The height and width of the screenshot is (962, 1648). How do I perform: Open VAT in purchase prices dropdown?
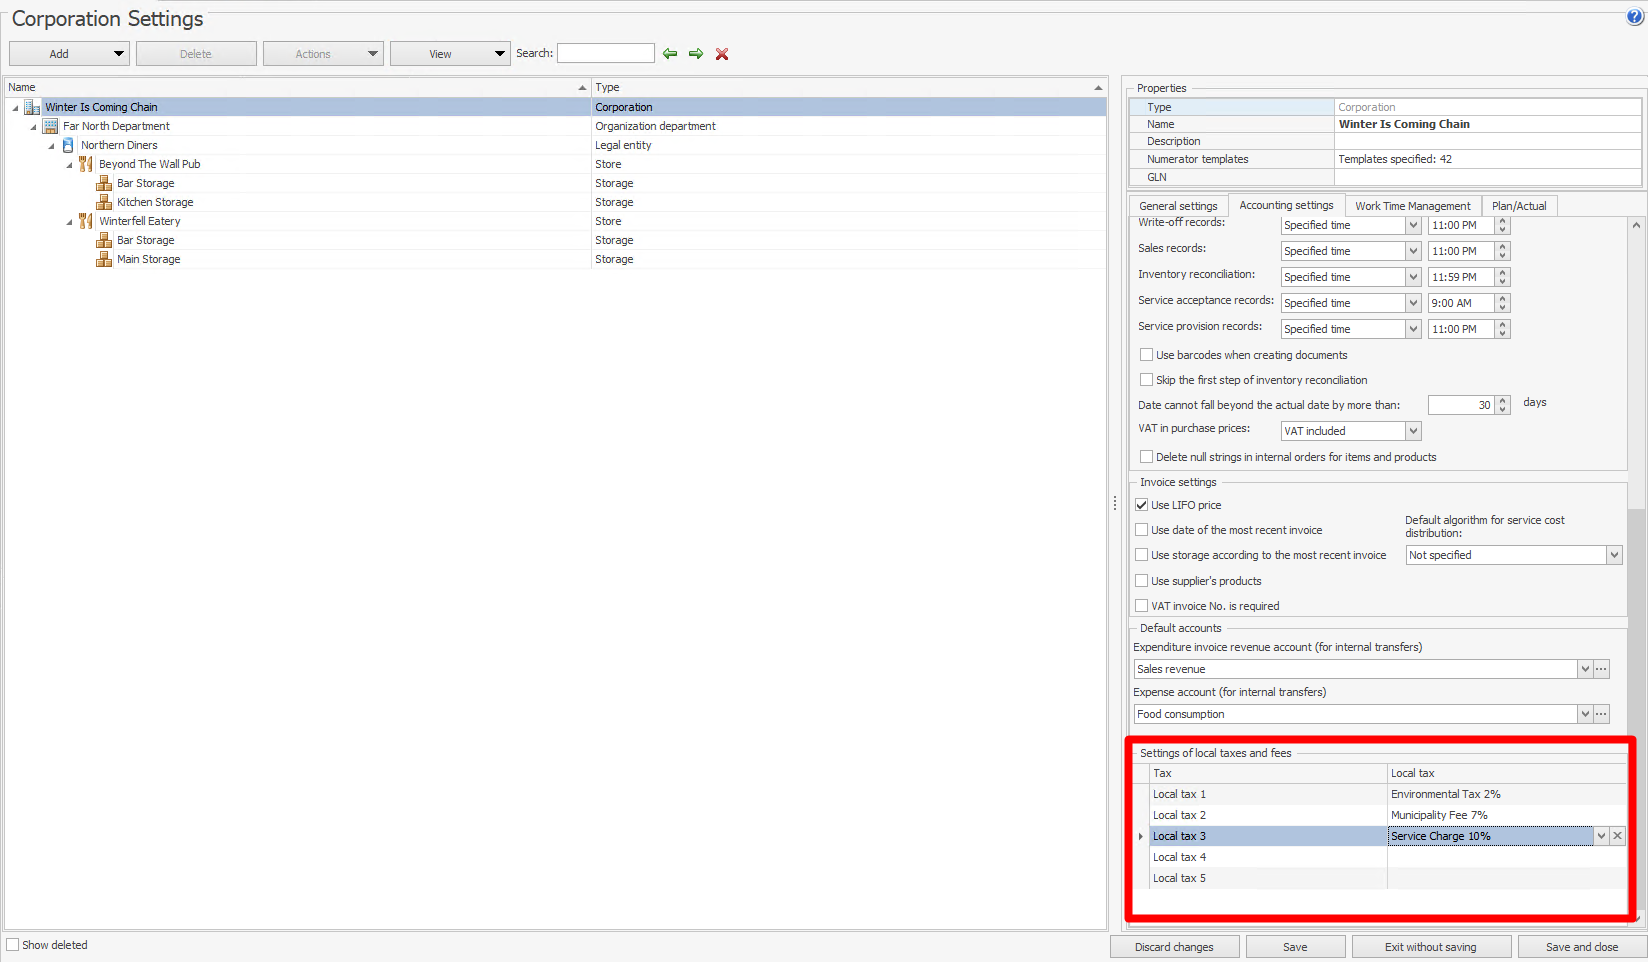point(1413,431)
